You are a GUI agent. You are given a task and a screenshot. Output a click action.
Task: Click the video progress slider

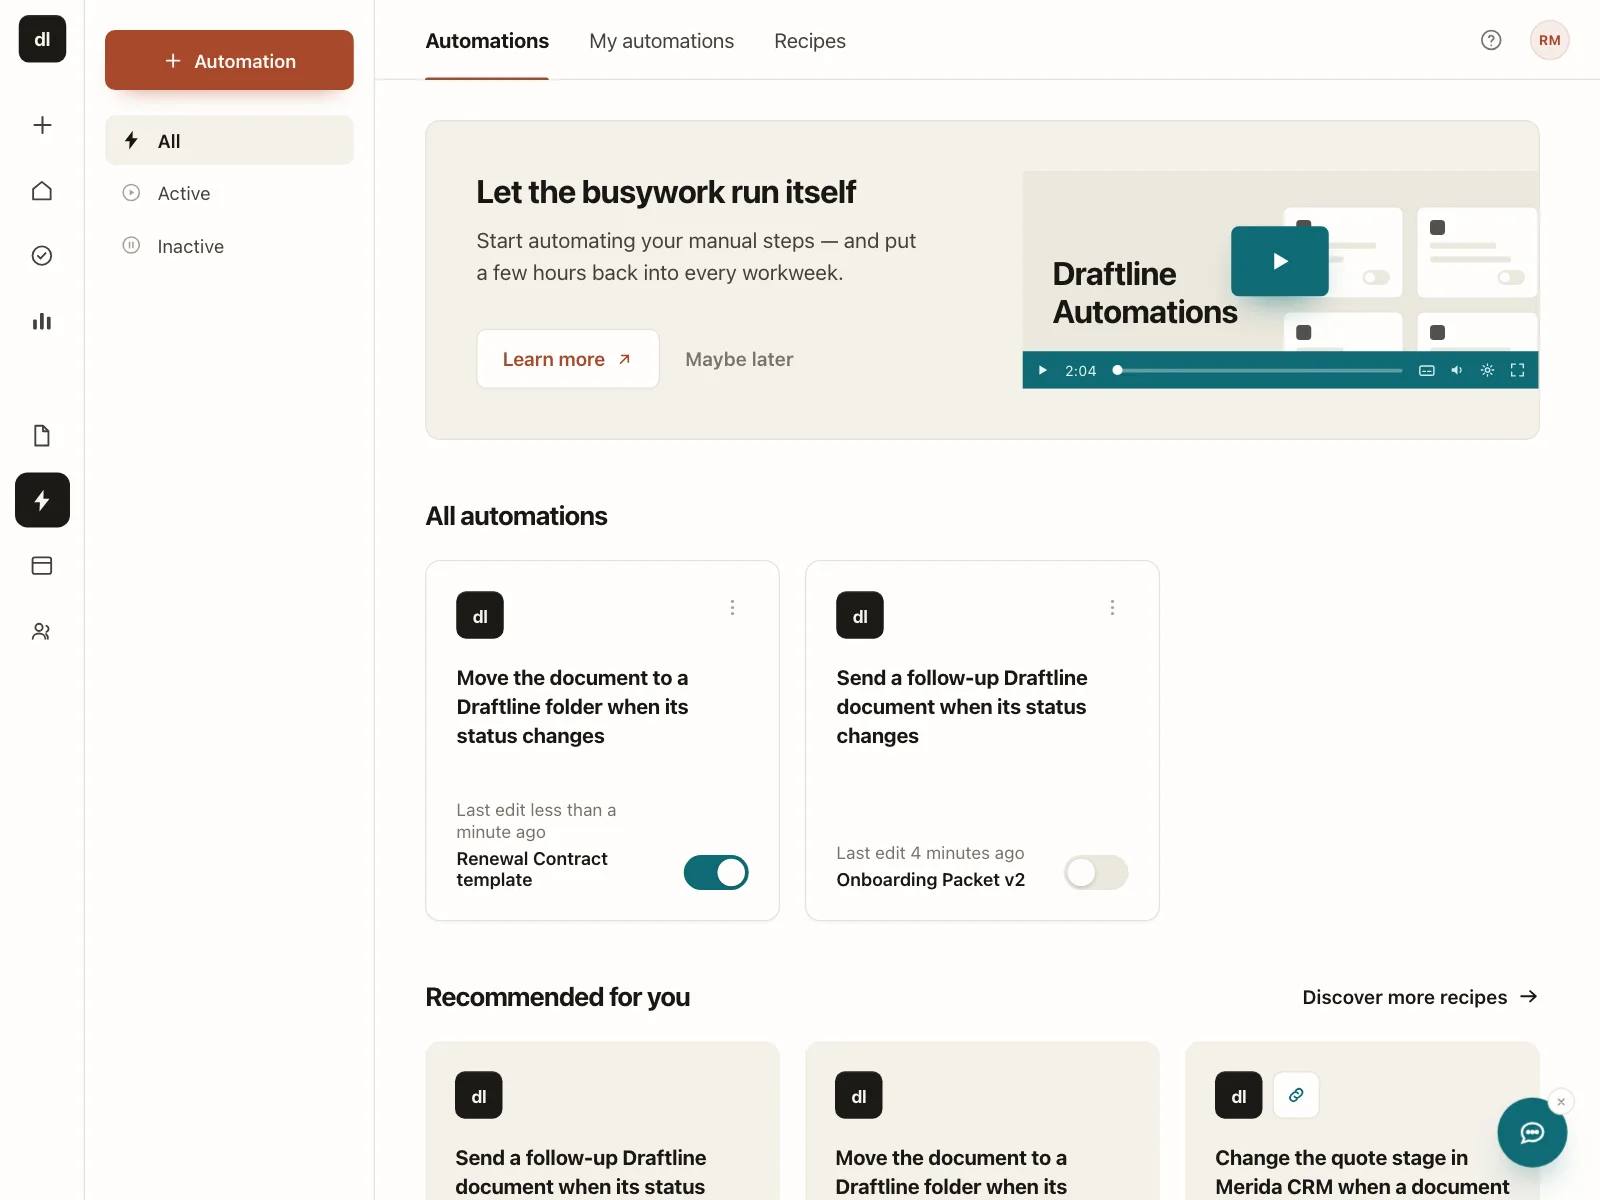[x=1260, y=370]
